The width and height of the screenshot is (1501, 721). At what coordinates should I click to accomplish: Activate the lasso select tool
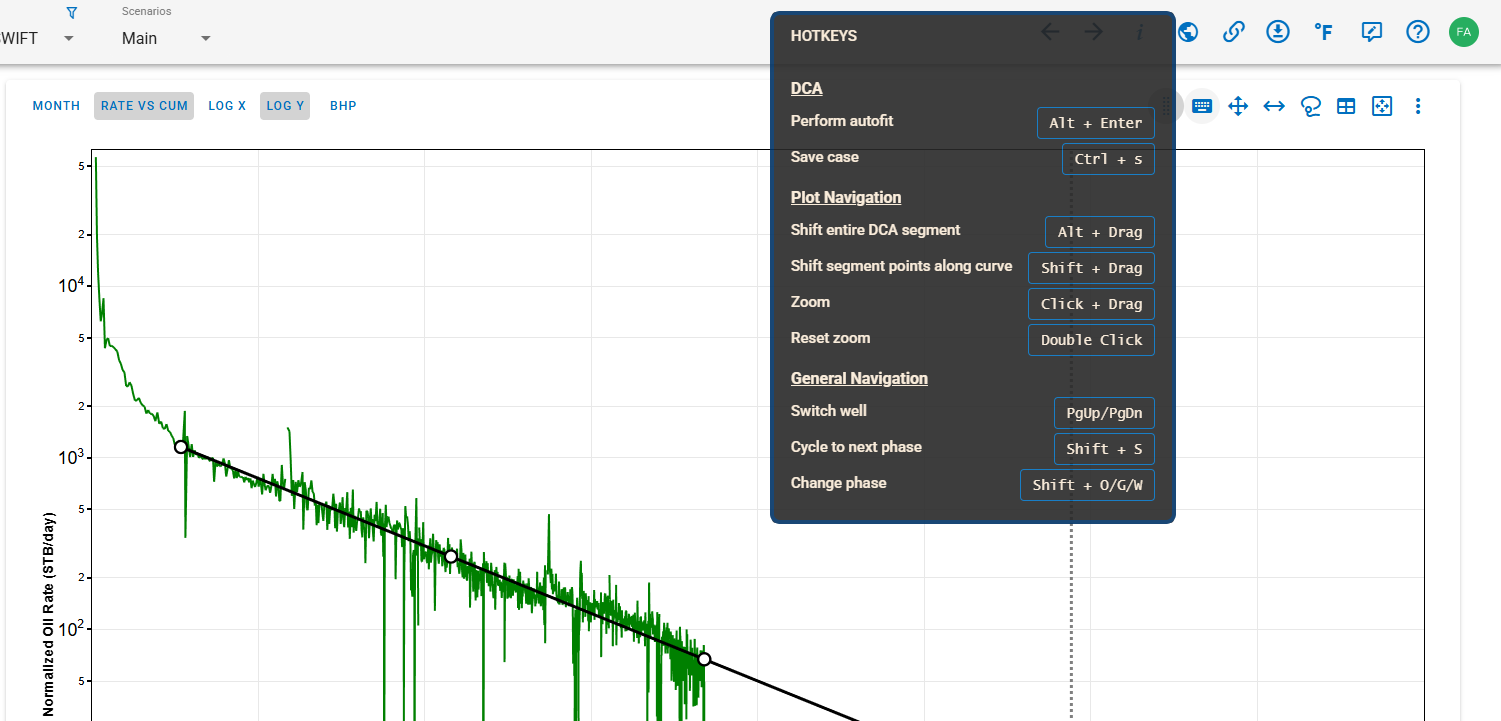click(x=1311, y=106)
